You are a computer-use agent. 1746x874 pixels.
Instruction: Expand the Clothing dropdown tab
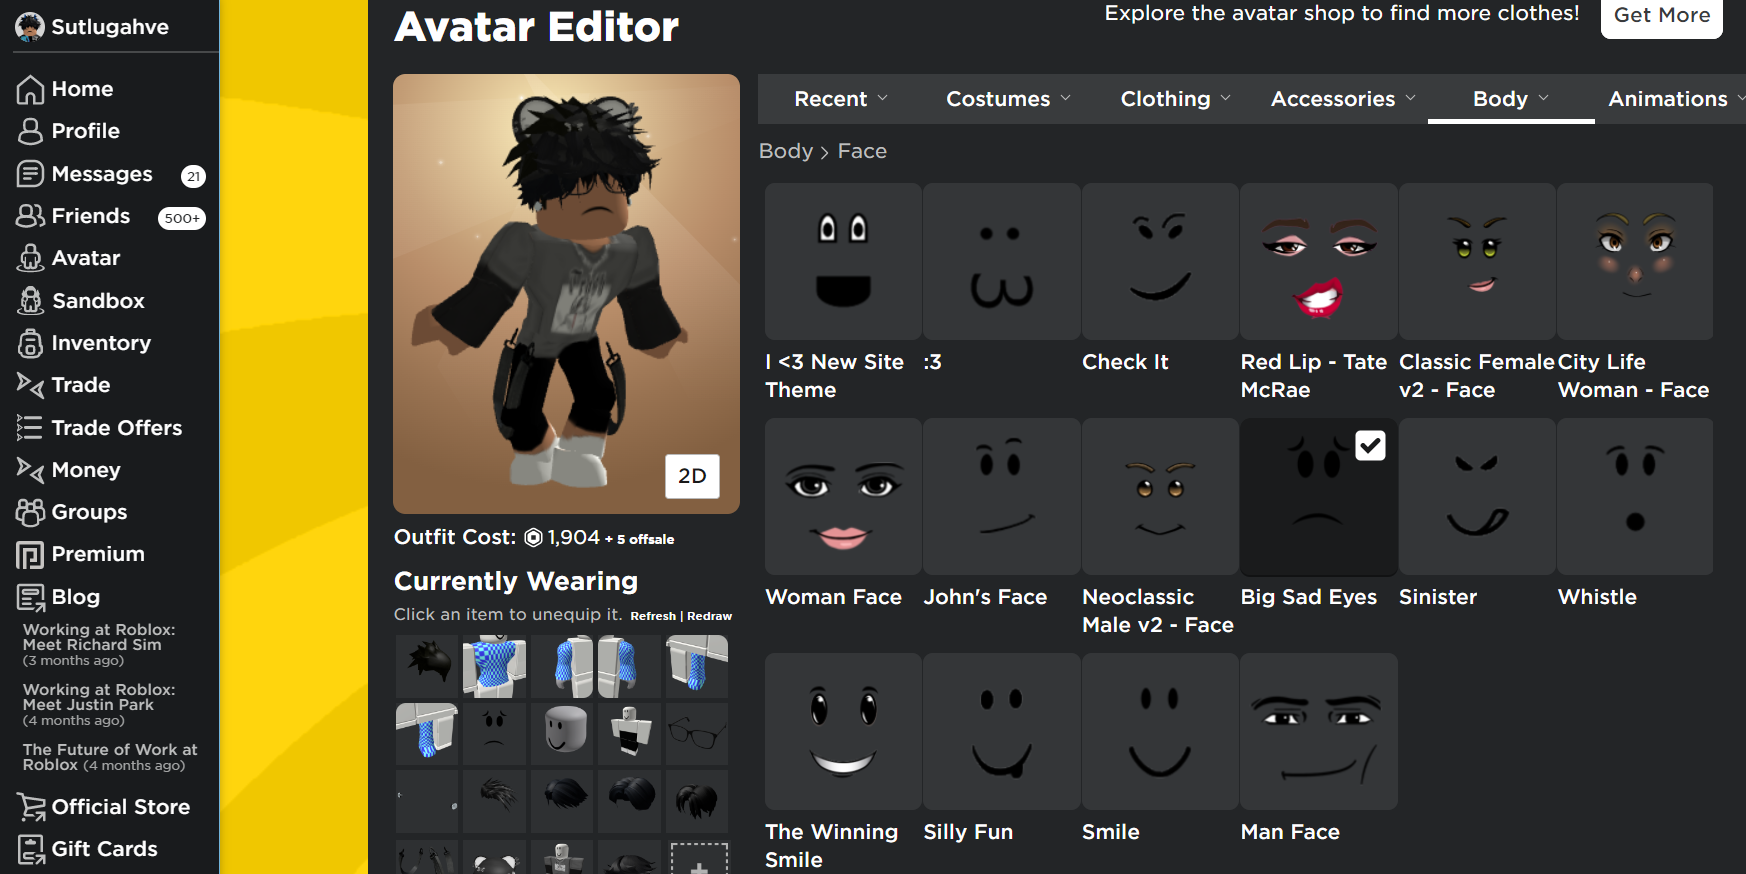(x=1175, y=99)
